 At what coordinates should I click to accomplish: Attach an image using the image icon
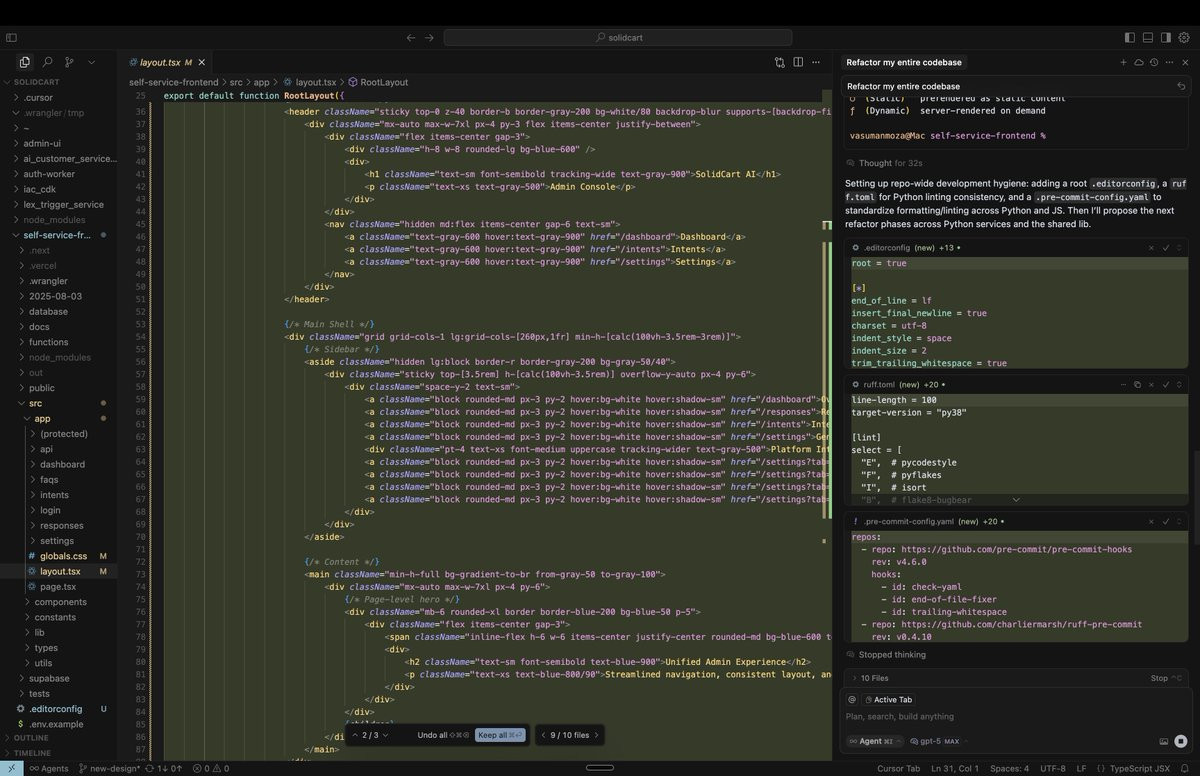(x=1164, y=741)
